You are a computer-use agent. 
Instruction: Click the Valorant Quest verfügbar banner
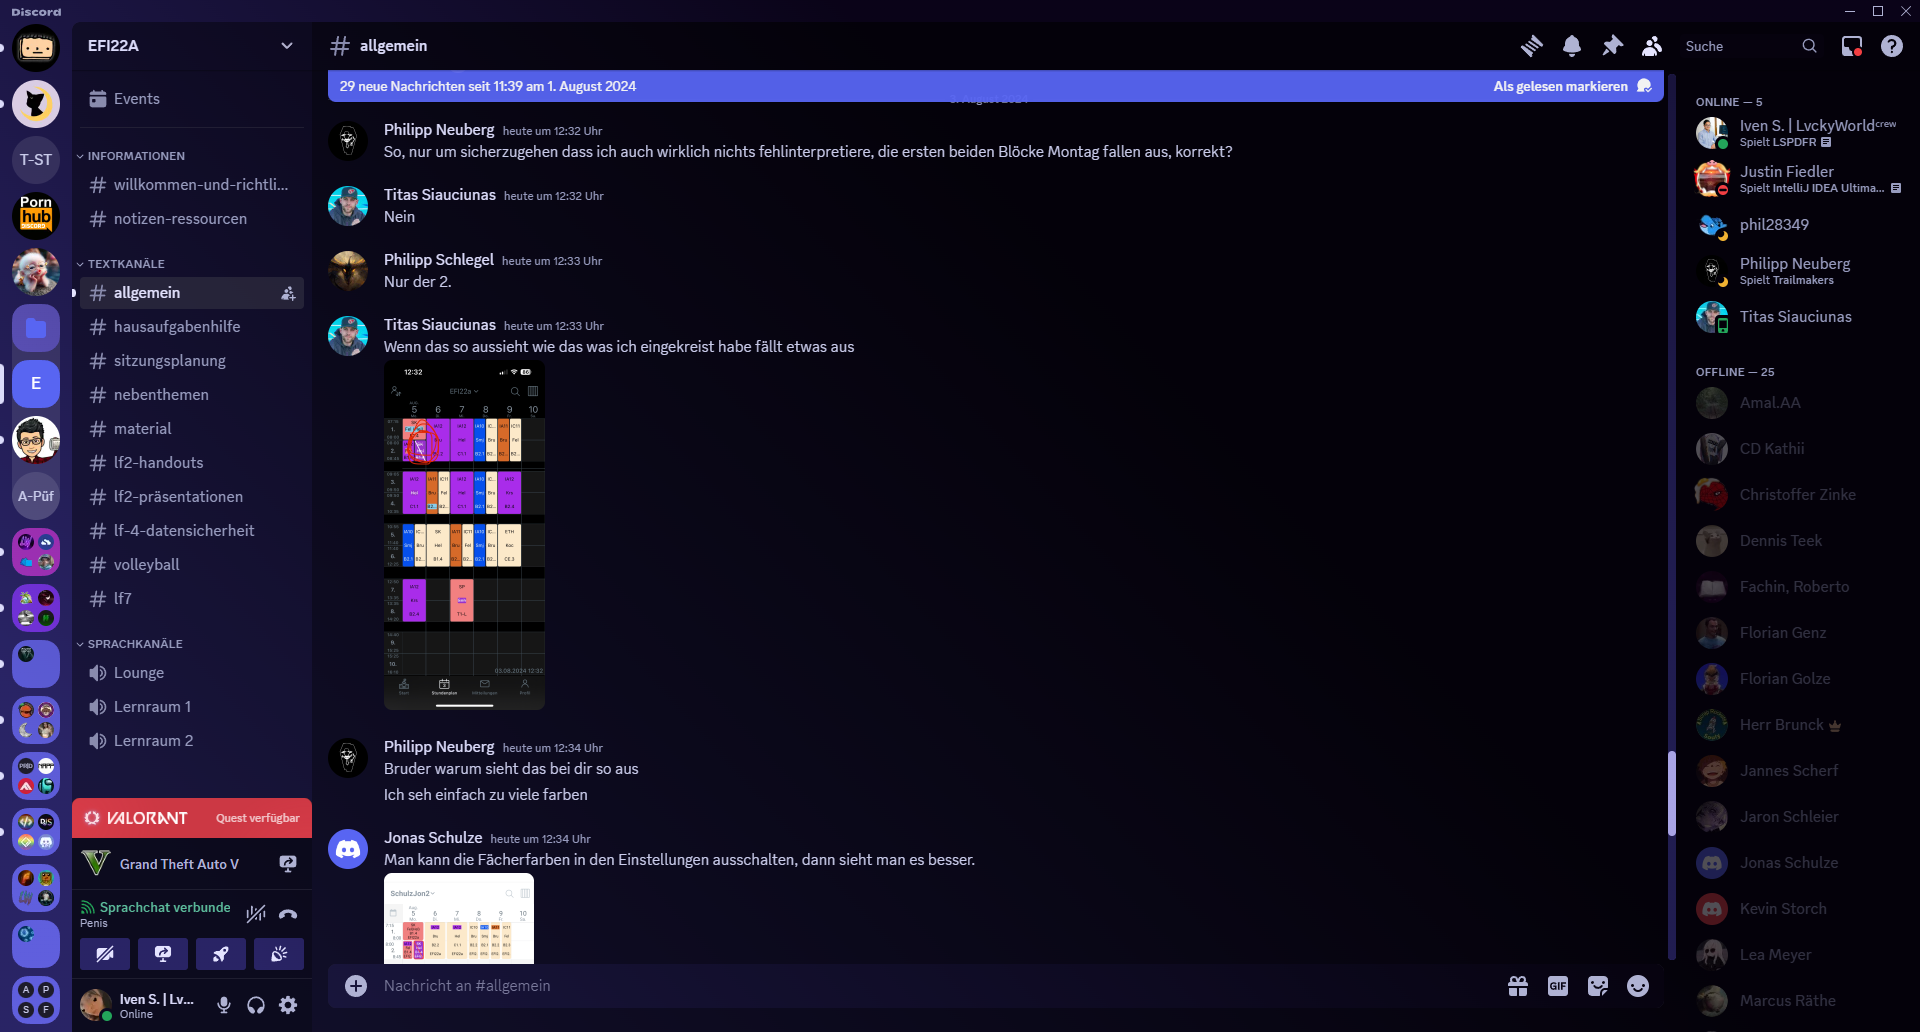tap(192, 818)
